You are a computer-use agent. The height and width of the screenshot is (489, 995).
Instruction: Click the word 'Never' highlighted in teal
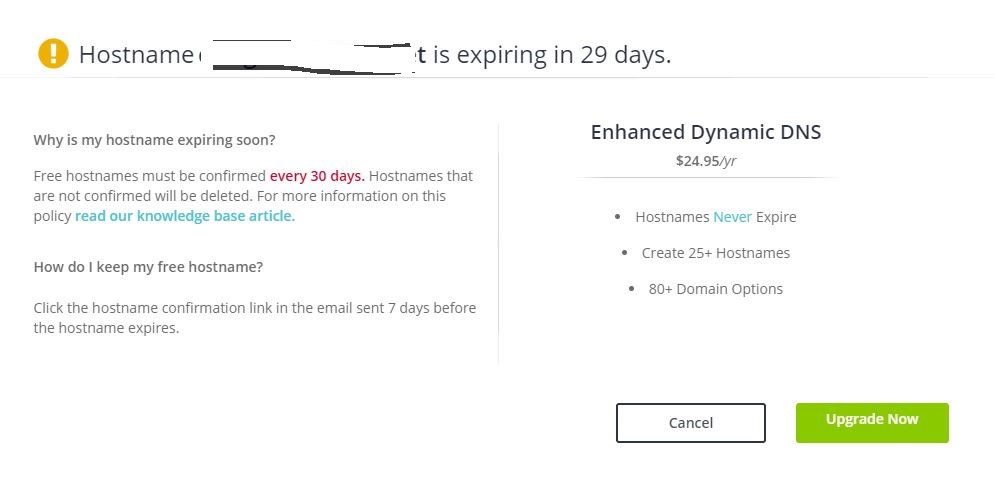click(732, 217)
